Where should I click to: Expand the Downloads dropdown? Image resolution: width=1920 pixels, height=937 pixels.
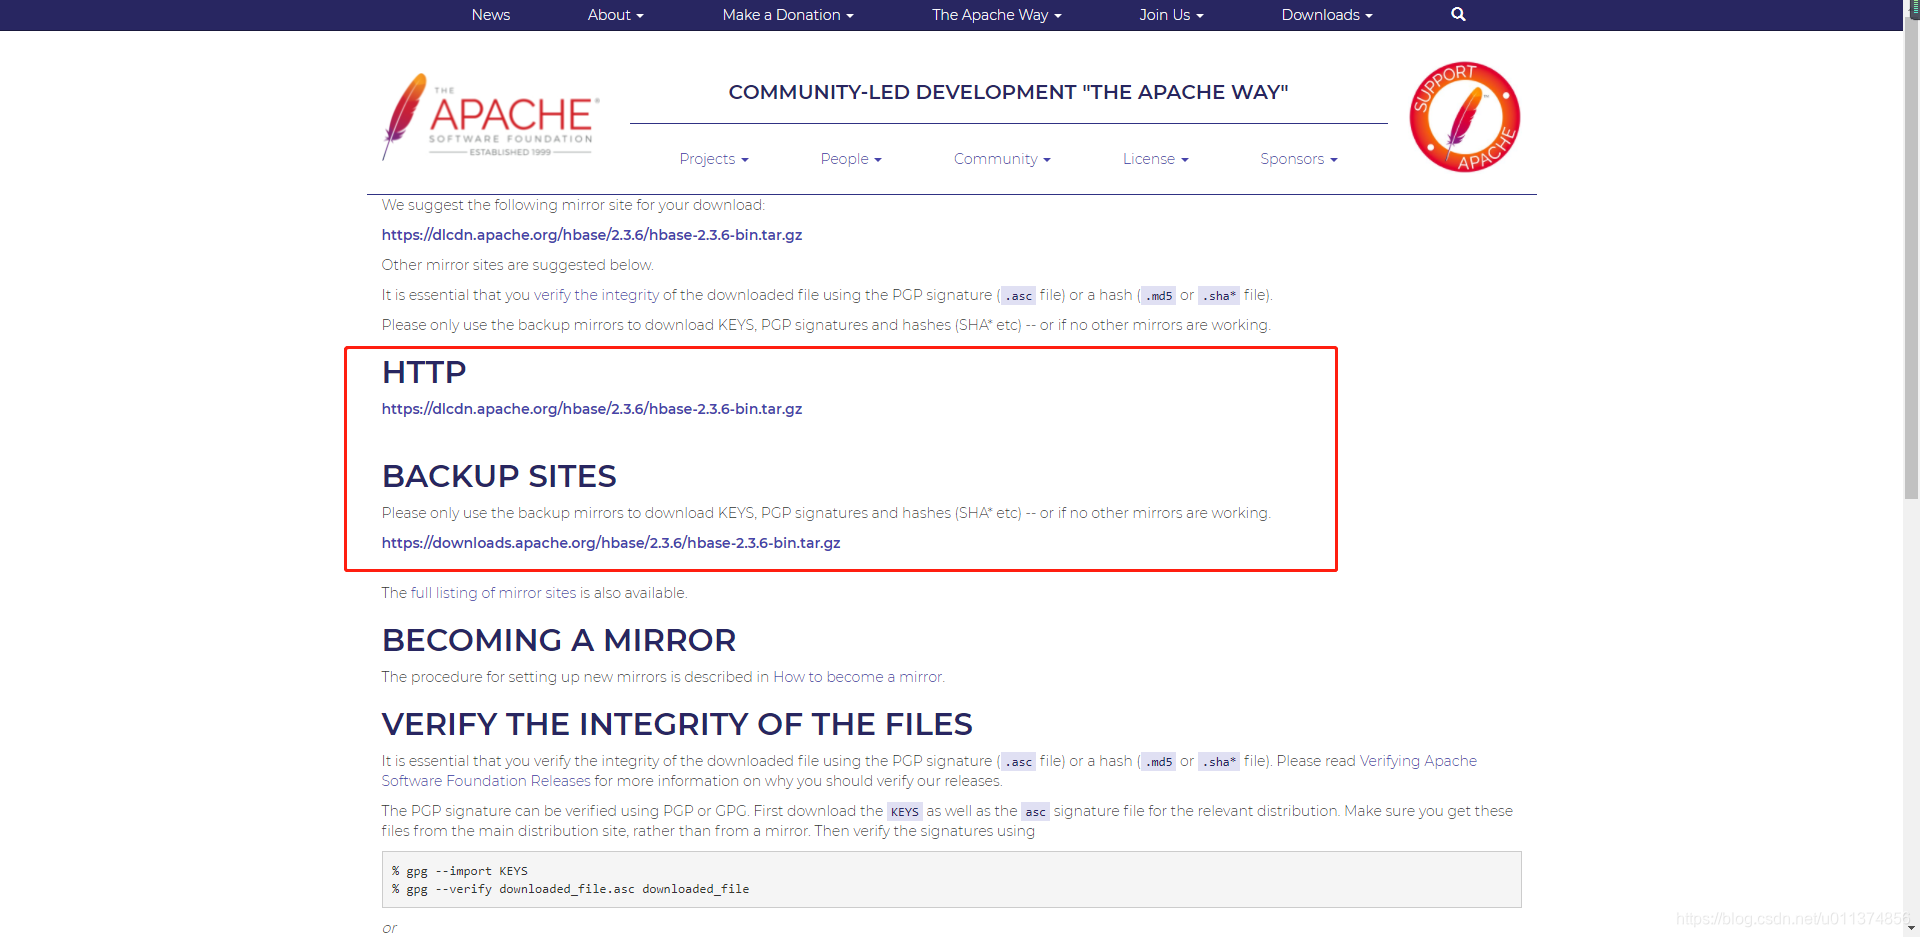pos(1327,15)
